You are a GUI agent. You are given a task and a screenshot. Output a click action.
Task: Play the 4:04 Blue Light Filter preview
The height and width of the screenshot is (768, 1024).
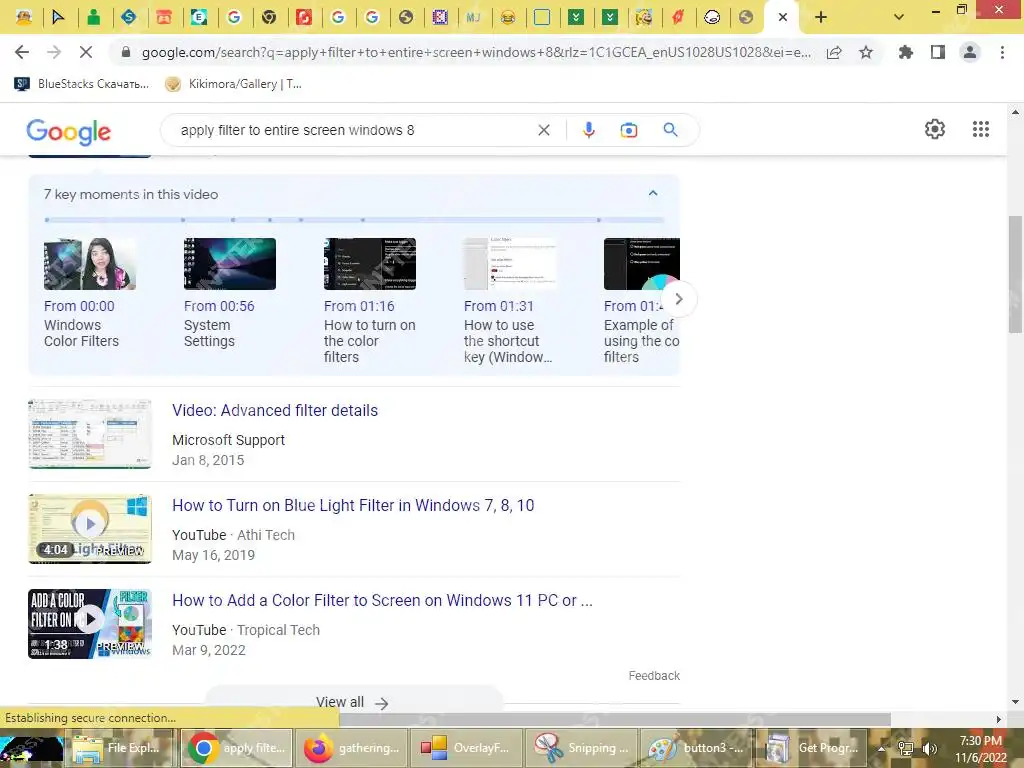pyautogui.click(x=89, y=528)
